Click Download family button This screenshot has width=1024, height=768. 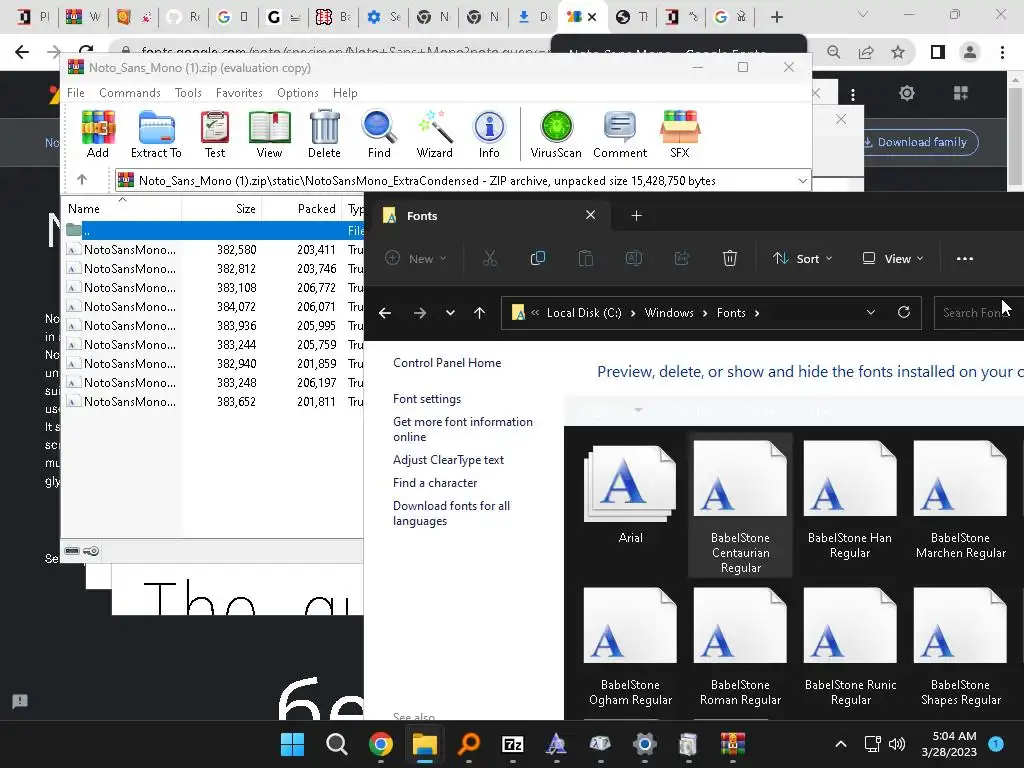coord(915,142)
